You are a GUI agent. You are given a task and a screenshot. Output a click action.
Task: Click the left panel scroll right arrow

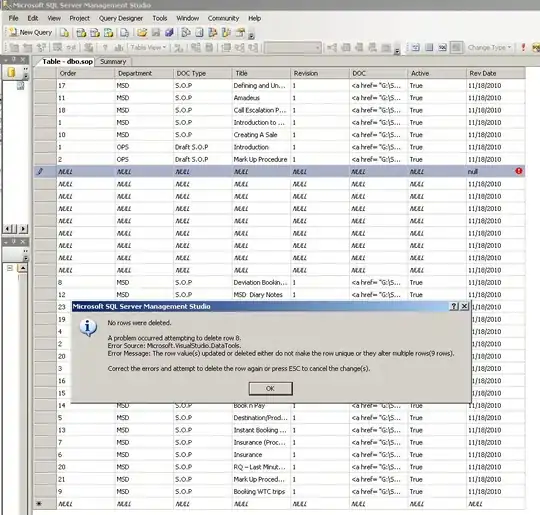[x=23, y=228]
